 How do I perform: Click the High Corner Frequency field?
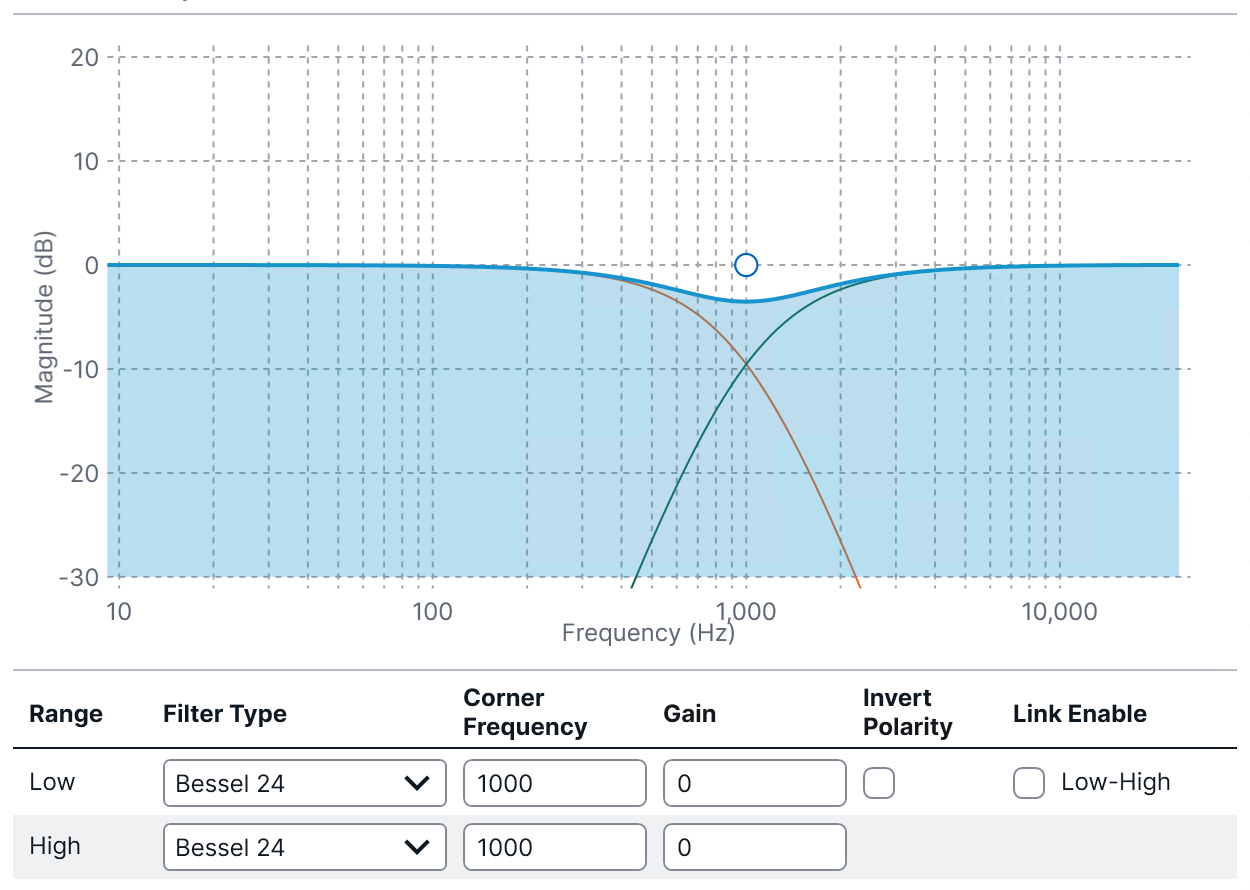tap(554, 847)
